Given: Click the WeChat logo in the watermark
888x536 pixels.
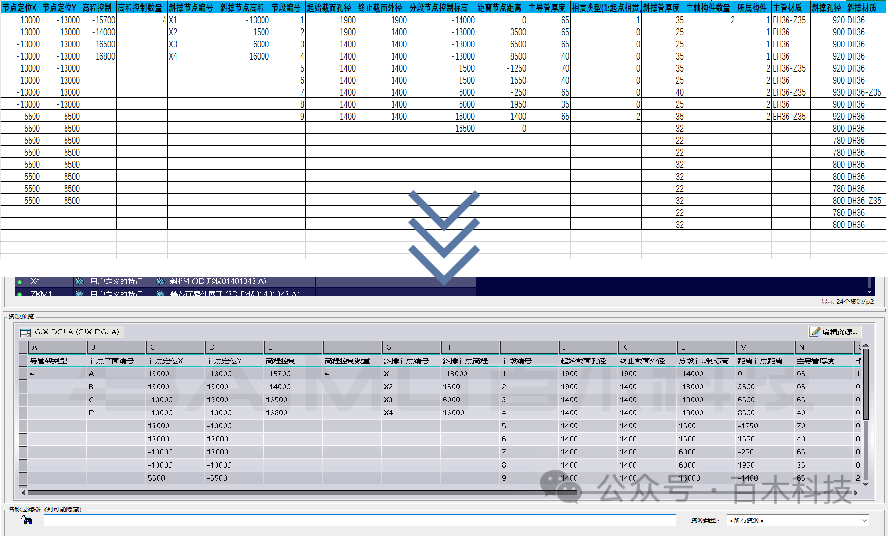Looking at the screenshot, I should [x=560, y=488].
